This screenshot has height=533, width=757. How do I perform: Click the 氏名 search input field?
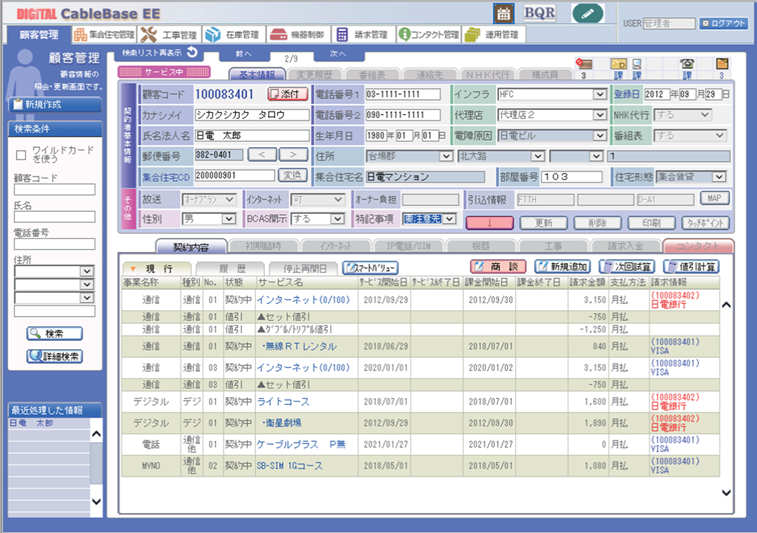coord(54,217)
